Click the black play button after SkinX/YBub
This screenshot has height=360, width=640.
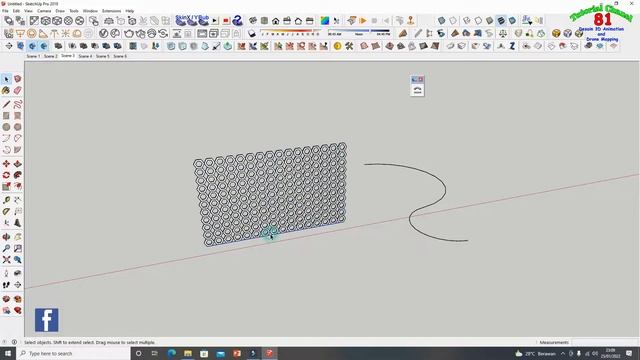(x=215, y=20)
